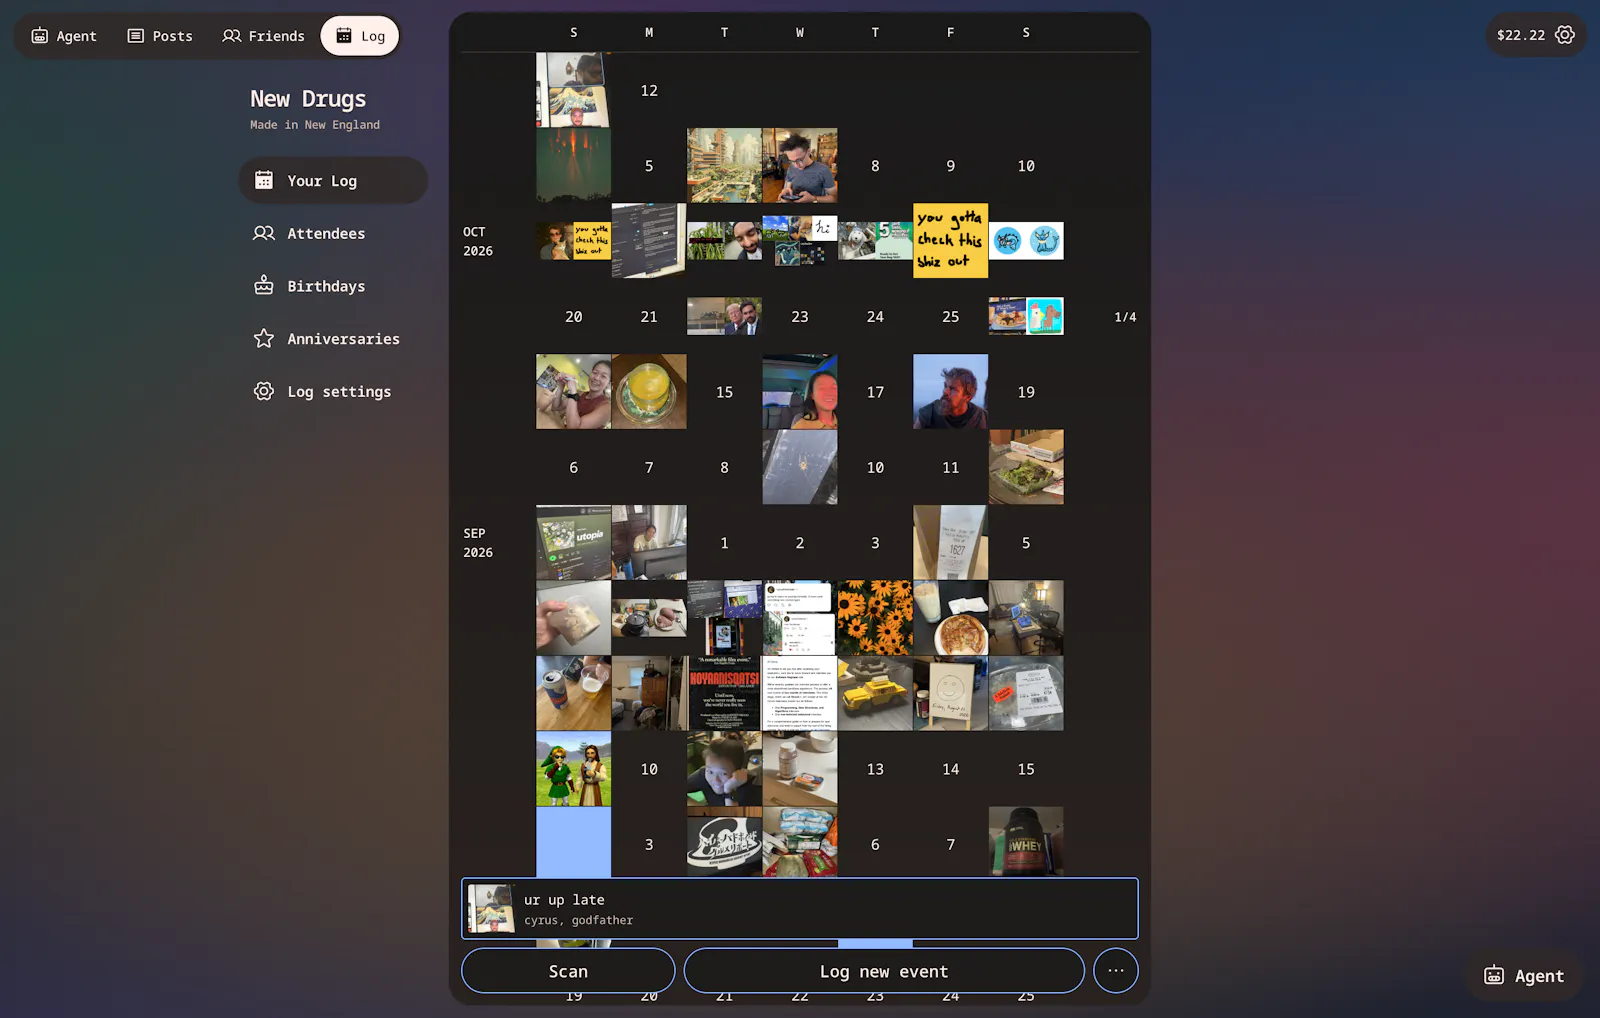The width and height of the screenshot is (1600, 1018).
Task: Click the people icon in Friends tab
Action: coord(232,36)
